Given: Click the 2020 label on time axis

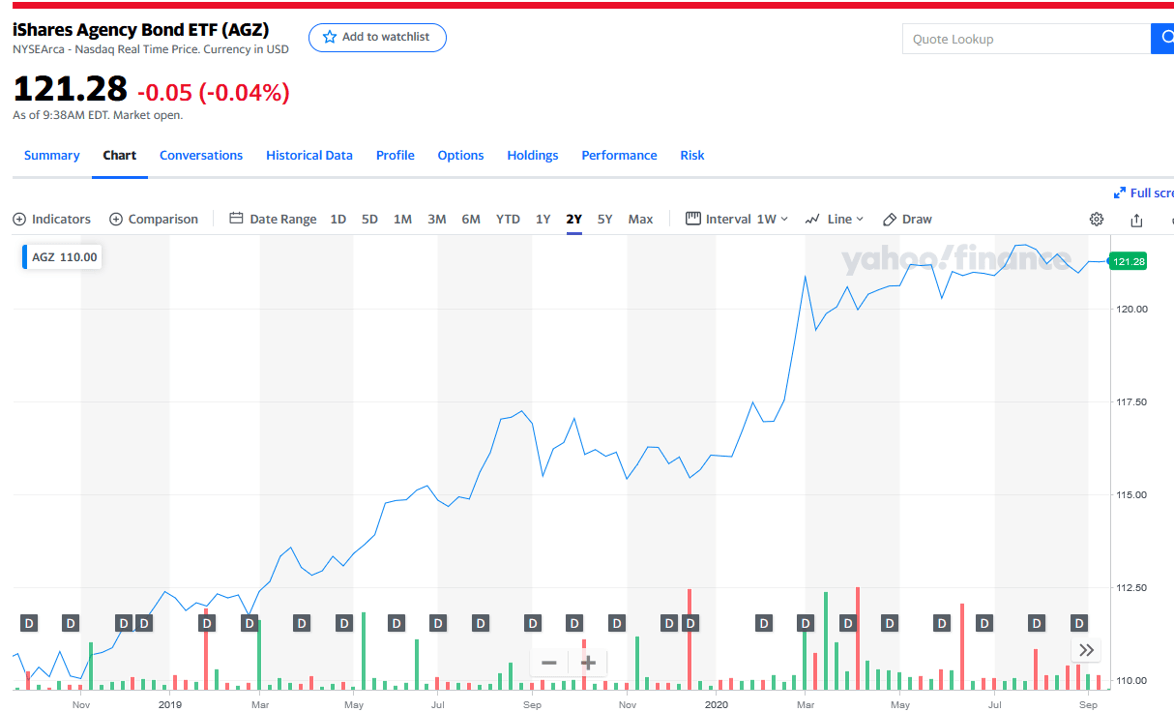Looking at the screenshot, I should point(717,705).
